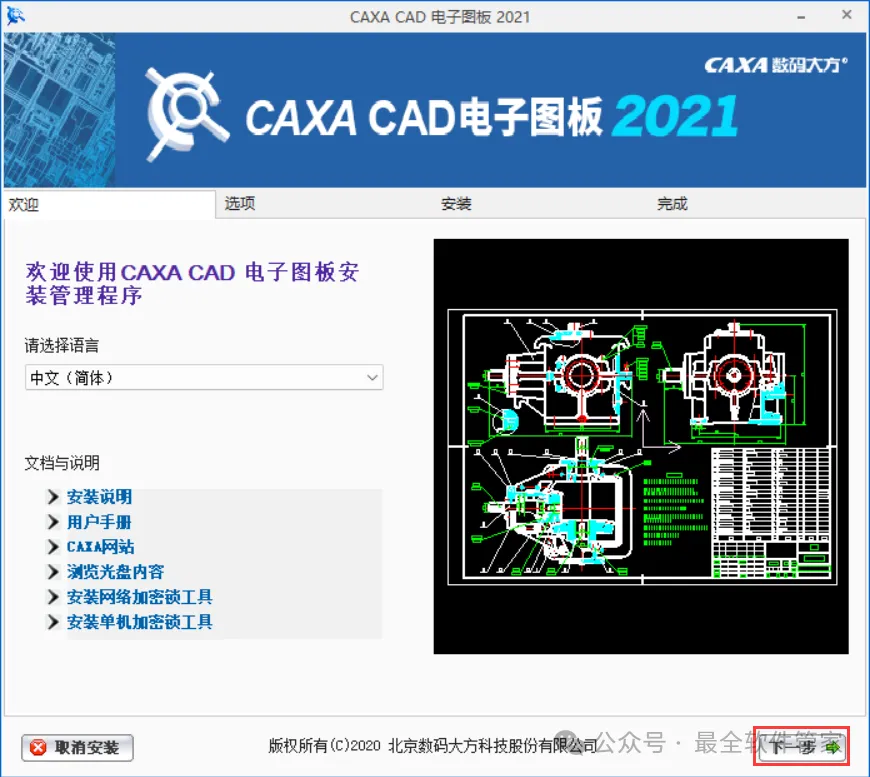Click the 请选择语言 label
The height and width of the screenshot is (777, 870).
(62, 346)
